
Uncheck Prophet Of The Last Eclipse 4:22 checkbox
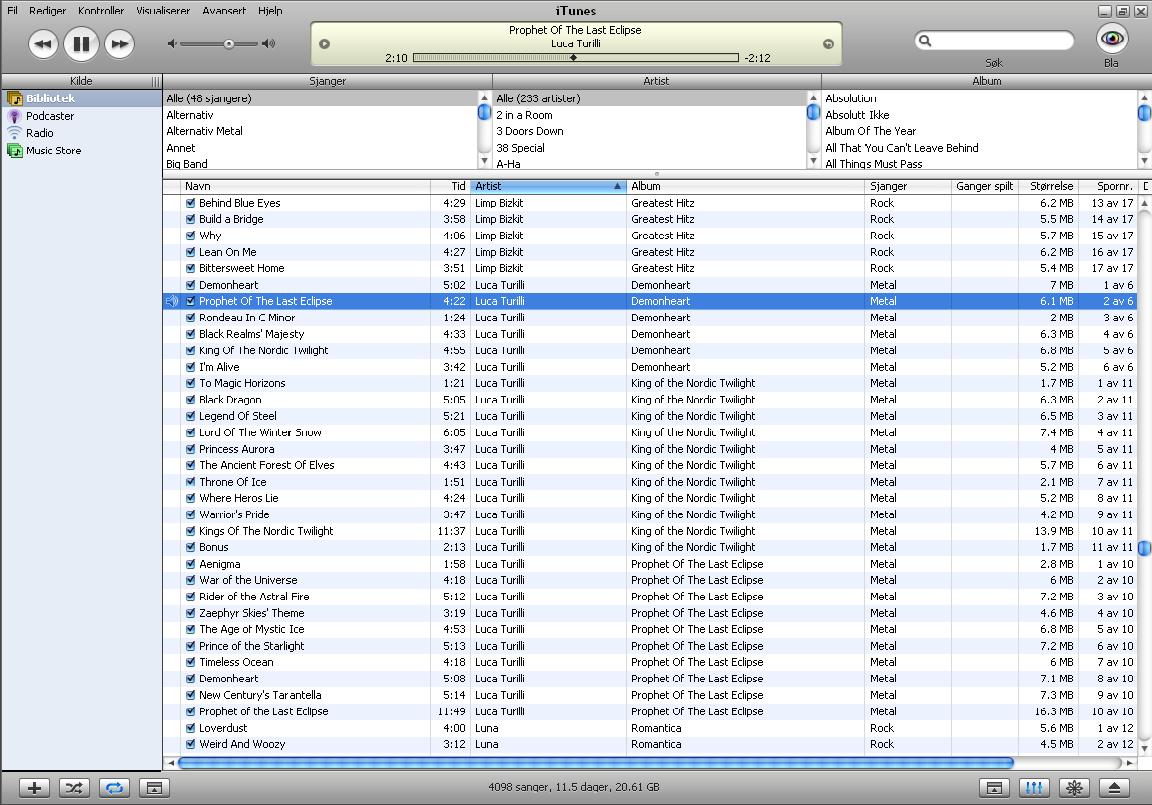click(190, 301)
